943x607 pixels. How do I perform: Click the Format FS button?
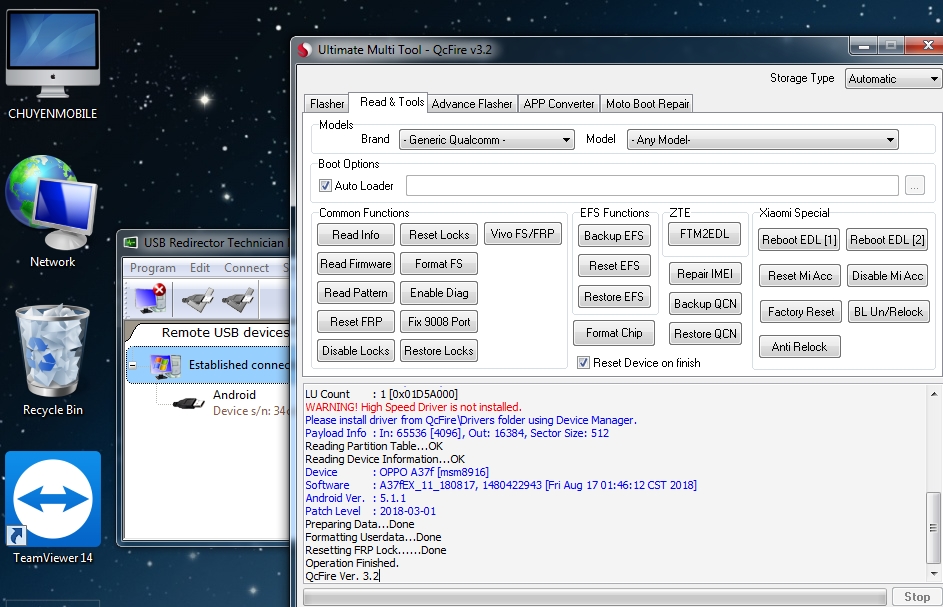tap(439, 263)
